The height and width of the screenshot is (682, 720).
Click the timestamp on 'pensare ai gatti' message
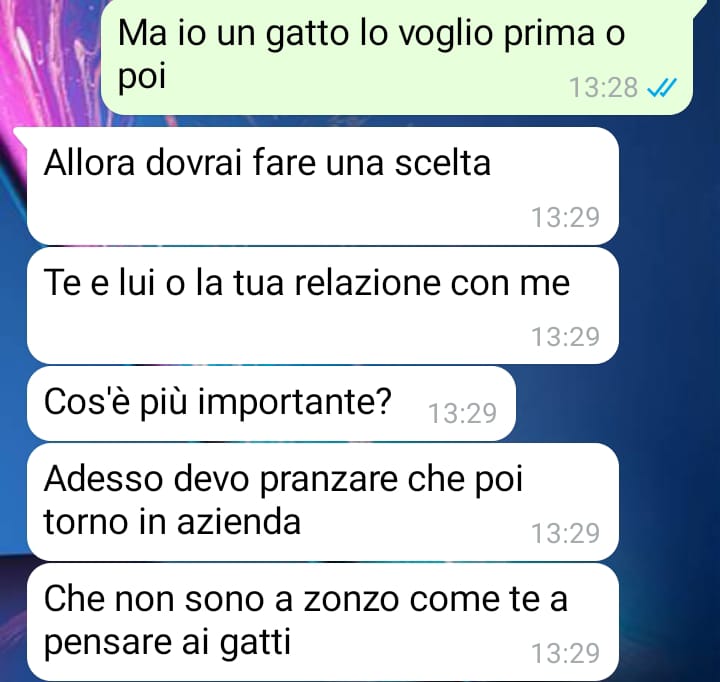(565, 653)
